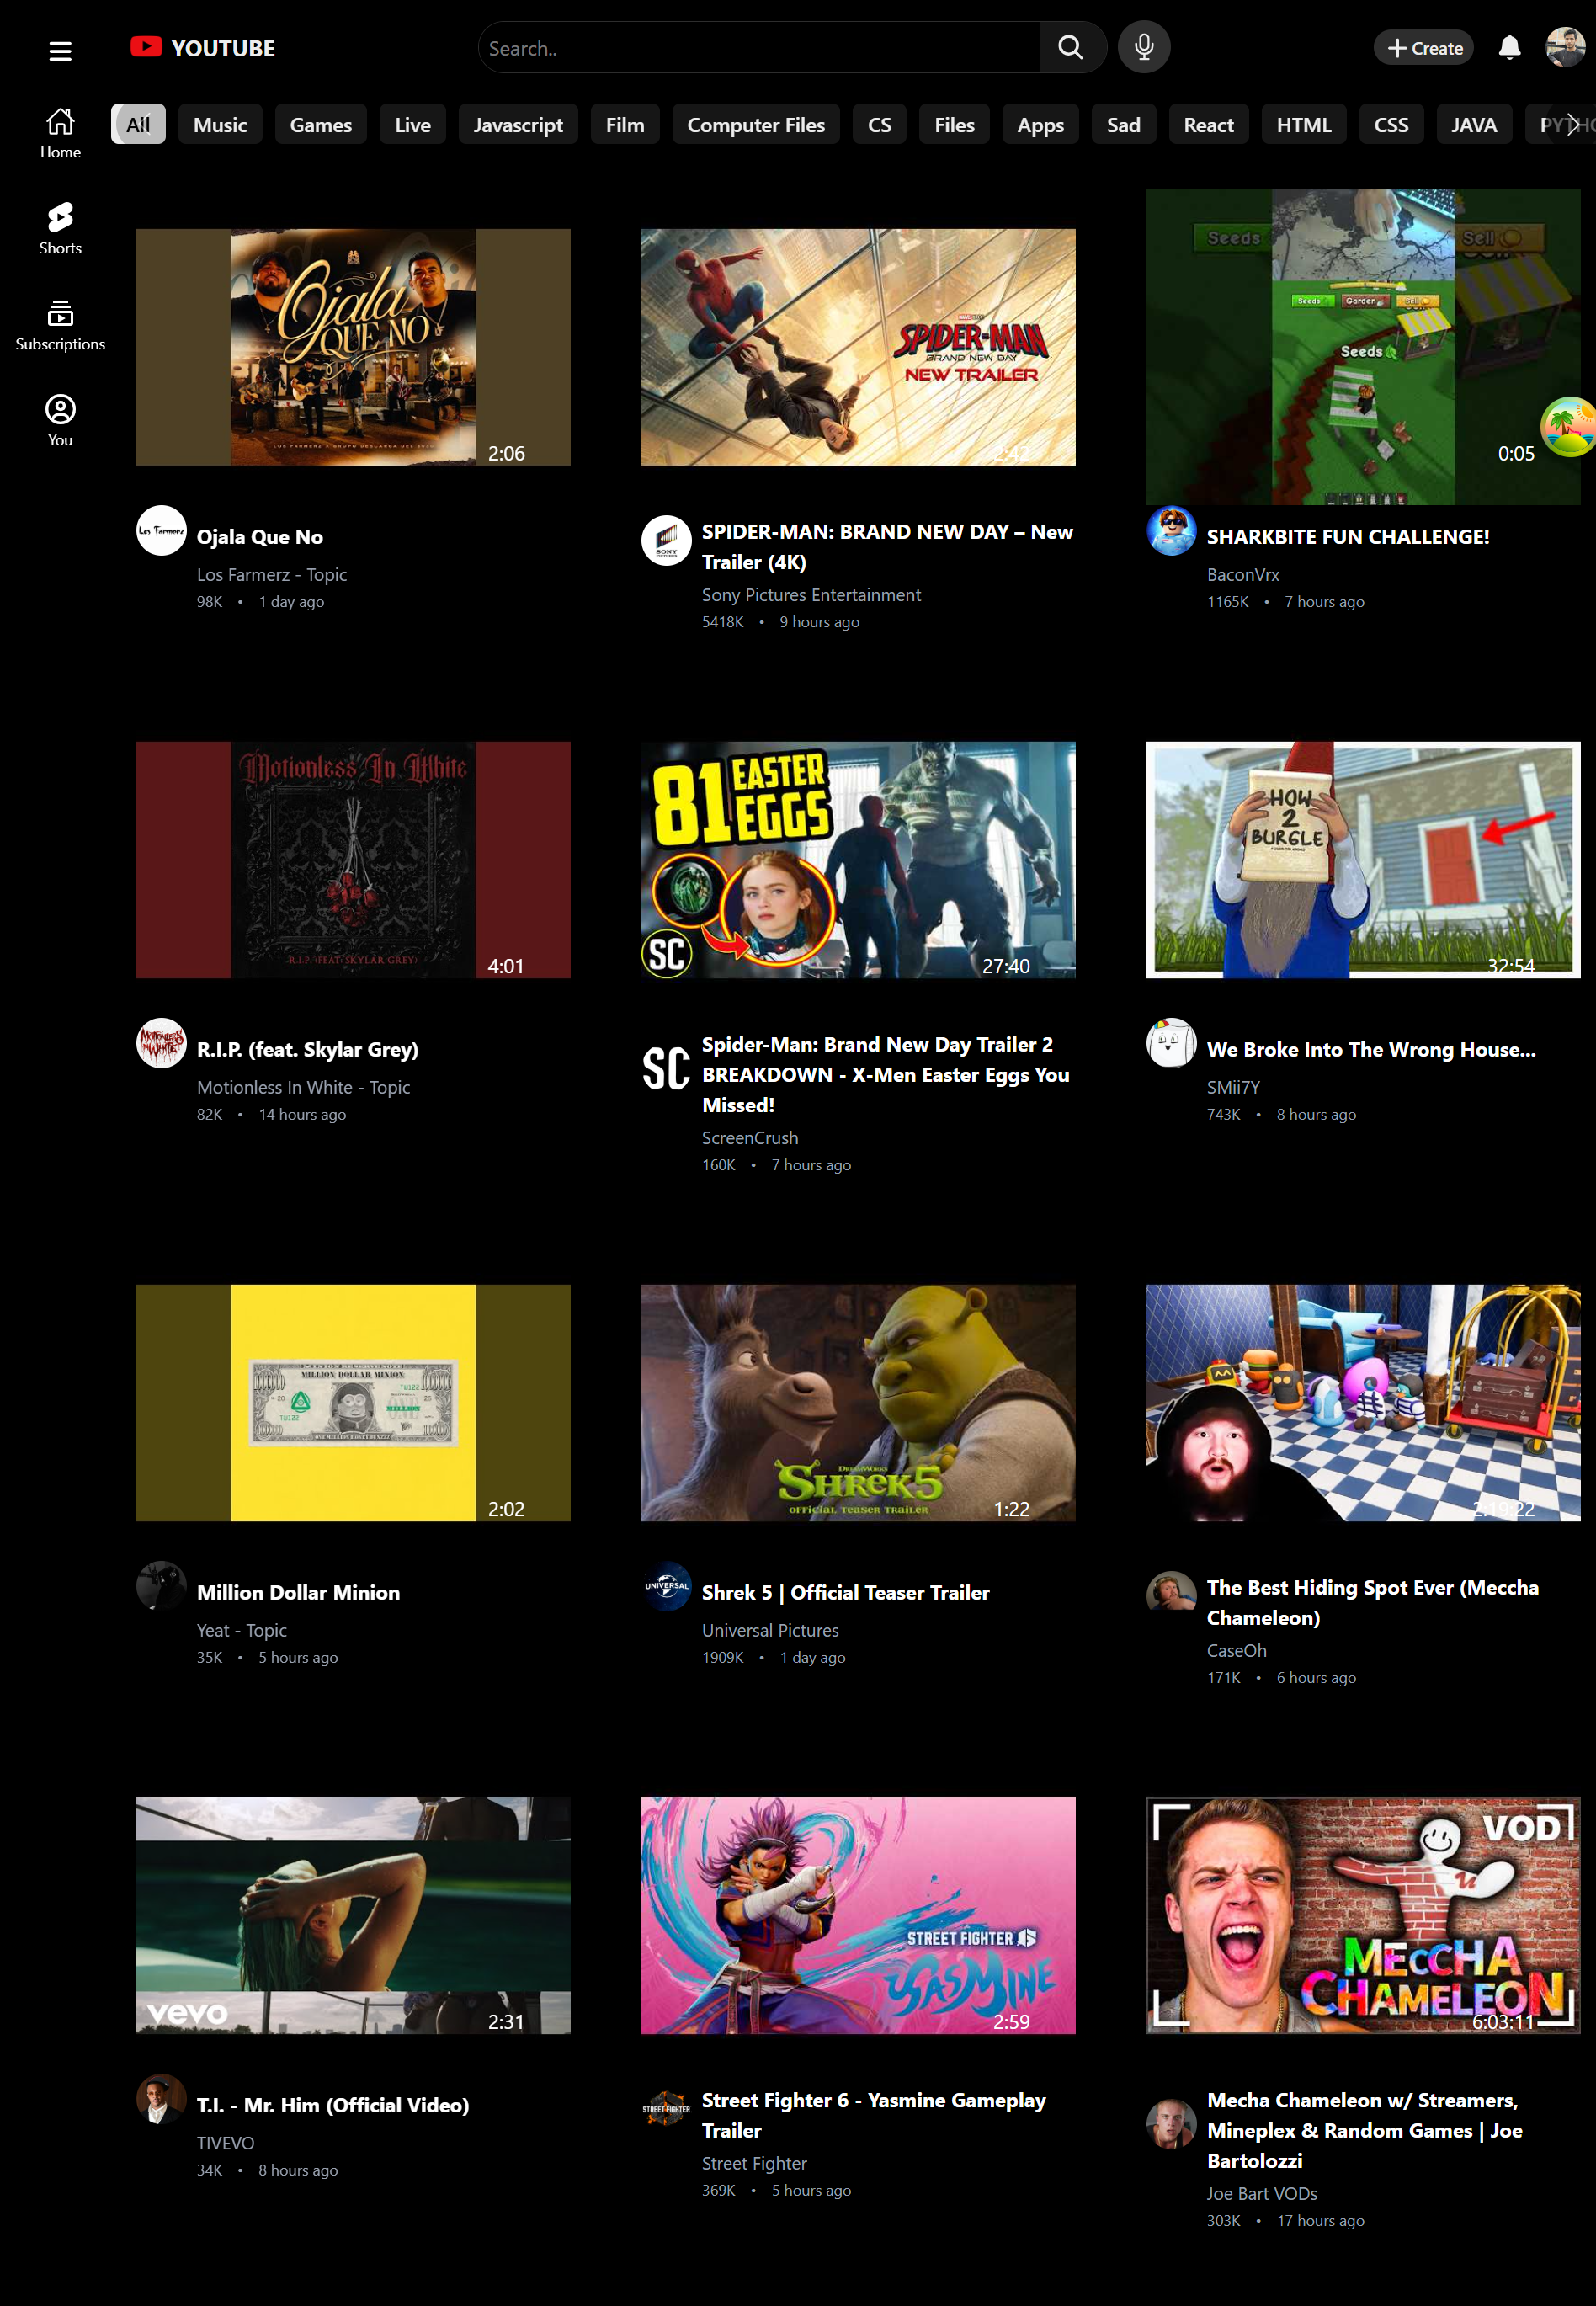Open Motionless In White channel avatar
Screen dimensions: 1596x2306
[x=161, y=1043]
